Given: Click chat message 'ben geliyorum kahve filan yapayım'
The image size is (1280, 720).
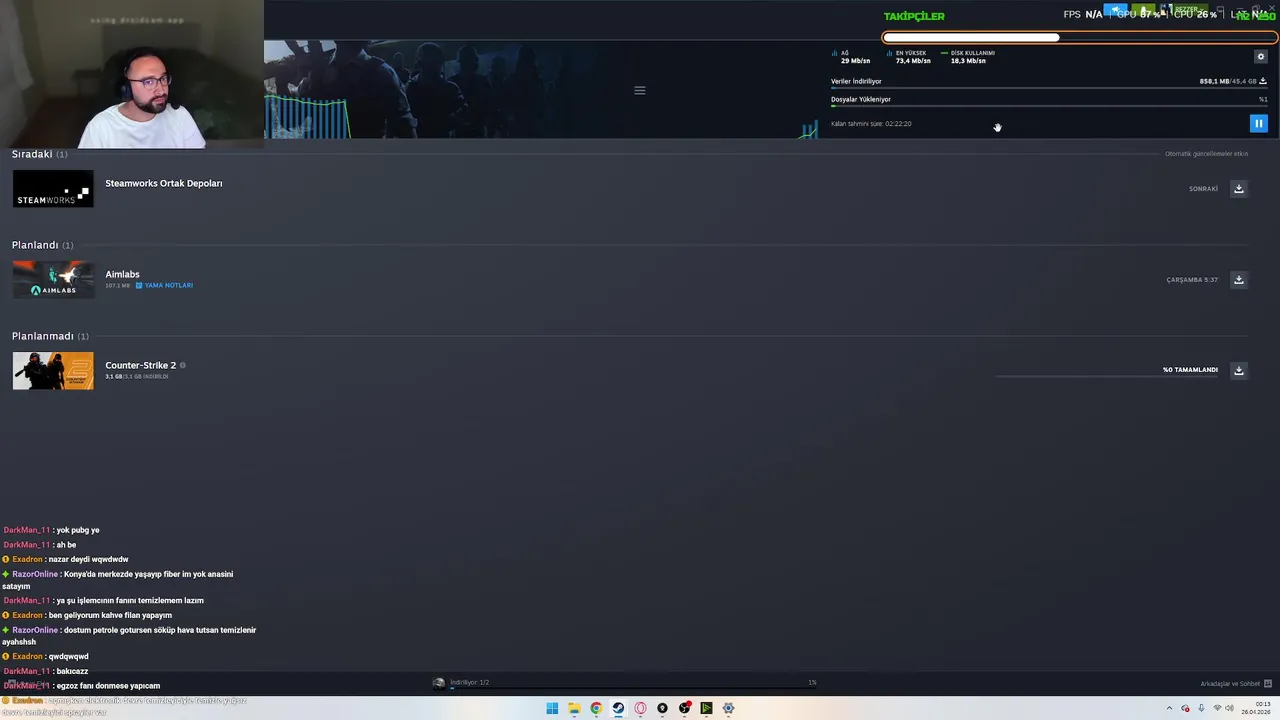Looking at the screenshot, I should coord(110,615).
